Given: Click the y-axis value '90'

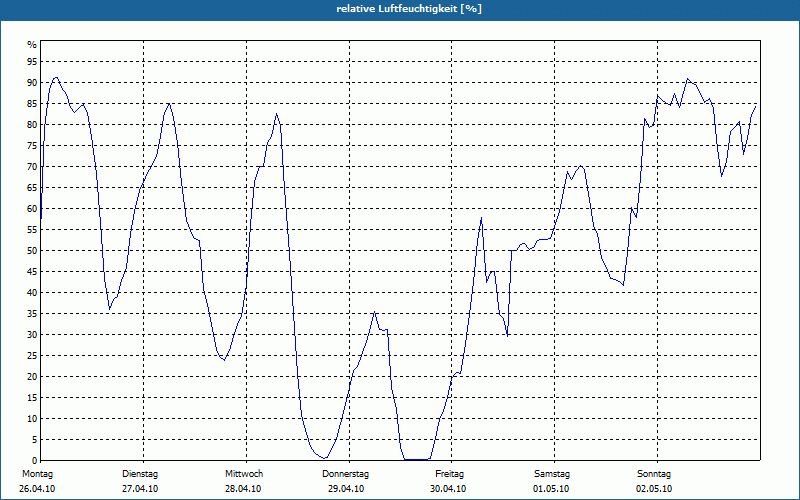Looking at the screenshot, I should pos(32,83).
